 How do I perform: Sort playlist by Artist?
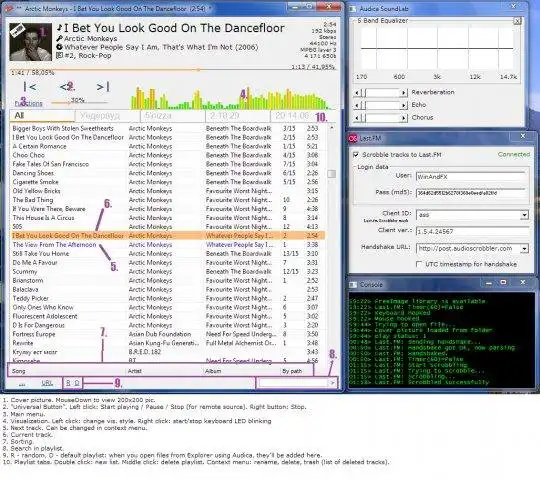(x=135, y=371)
